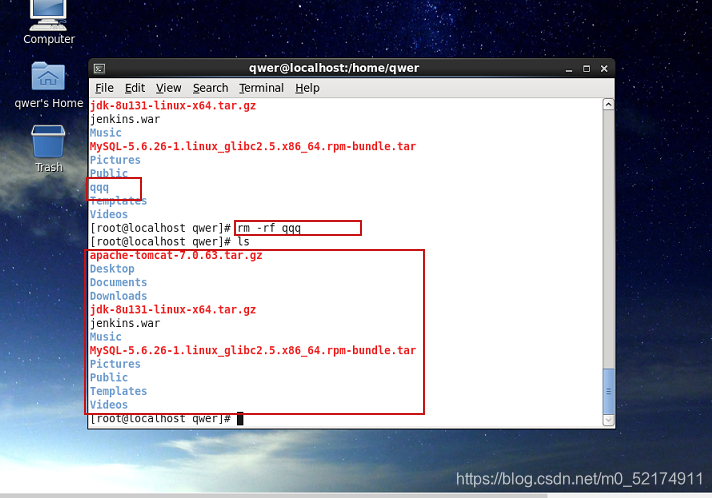
Task: Close the terminal window
Action: 604,69
